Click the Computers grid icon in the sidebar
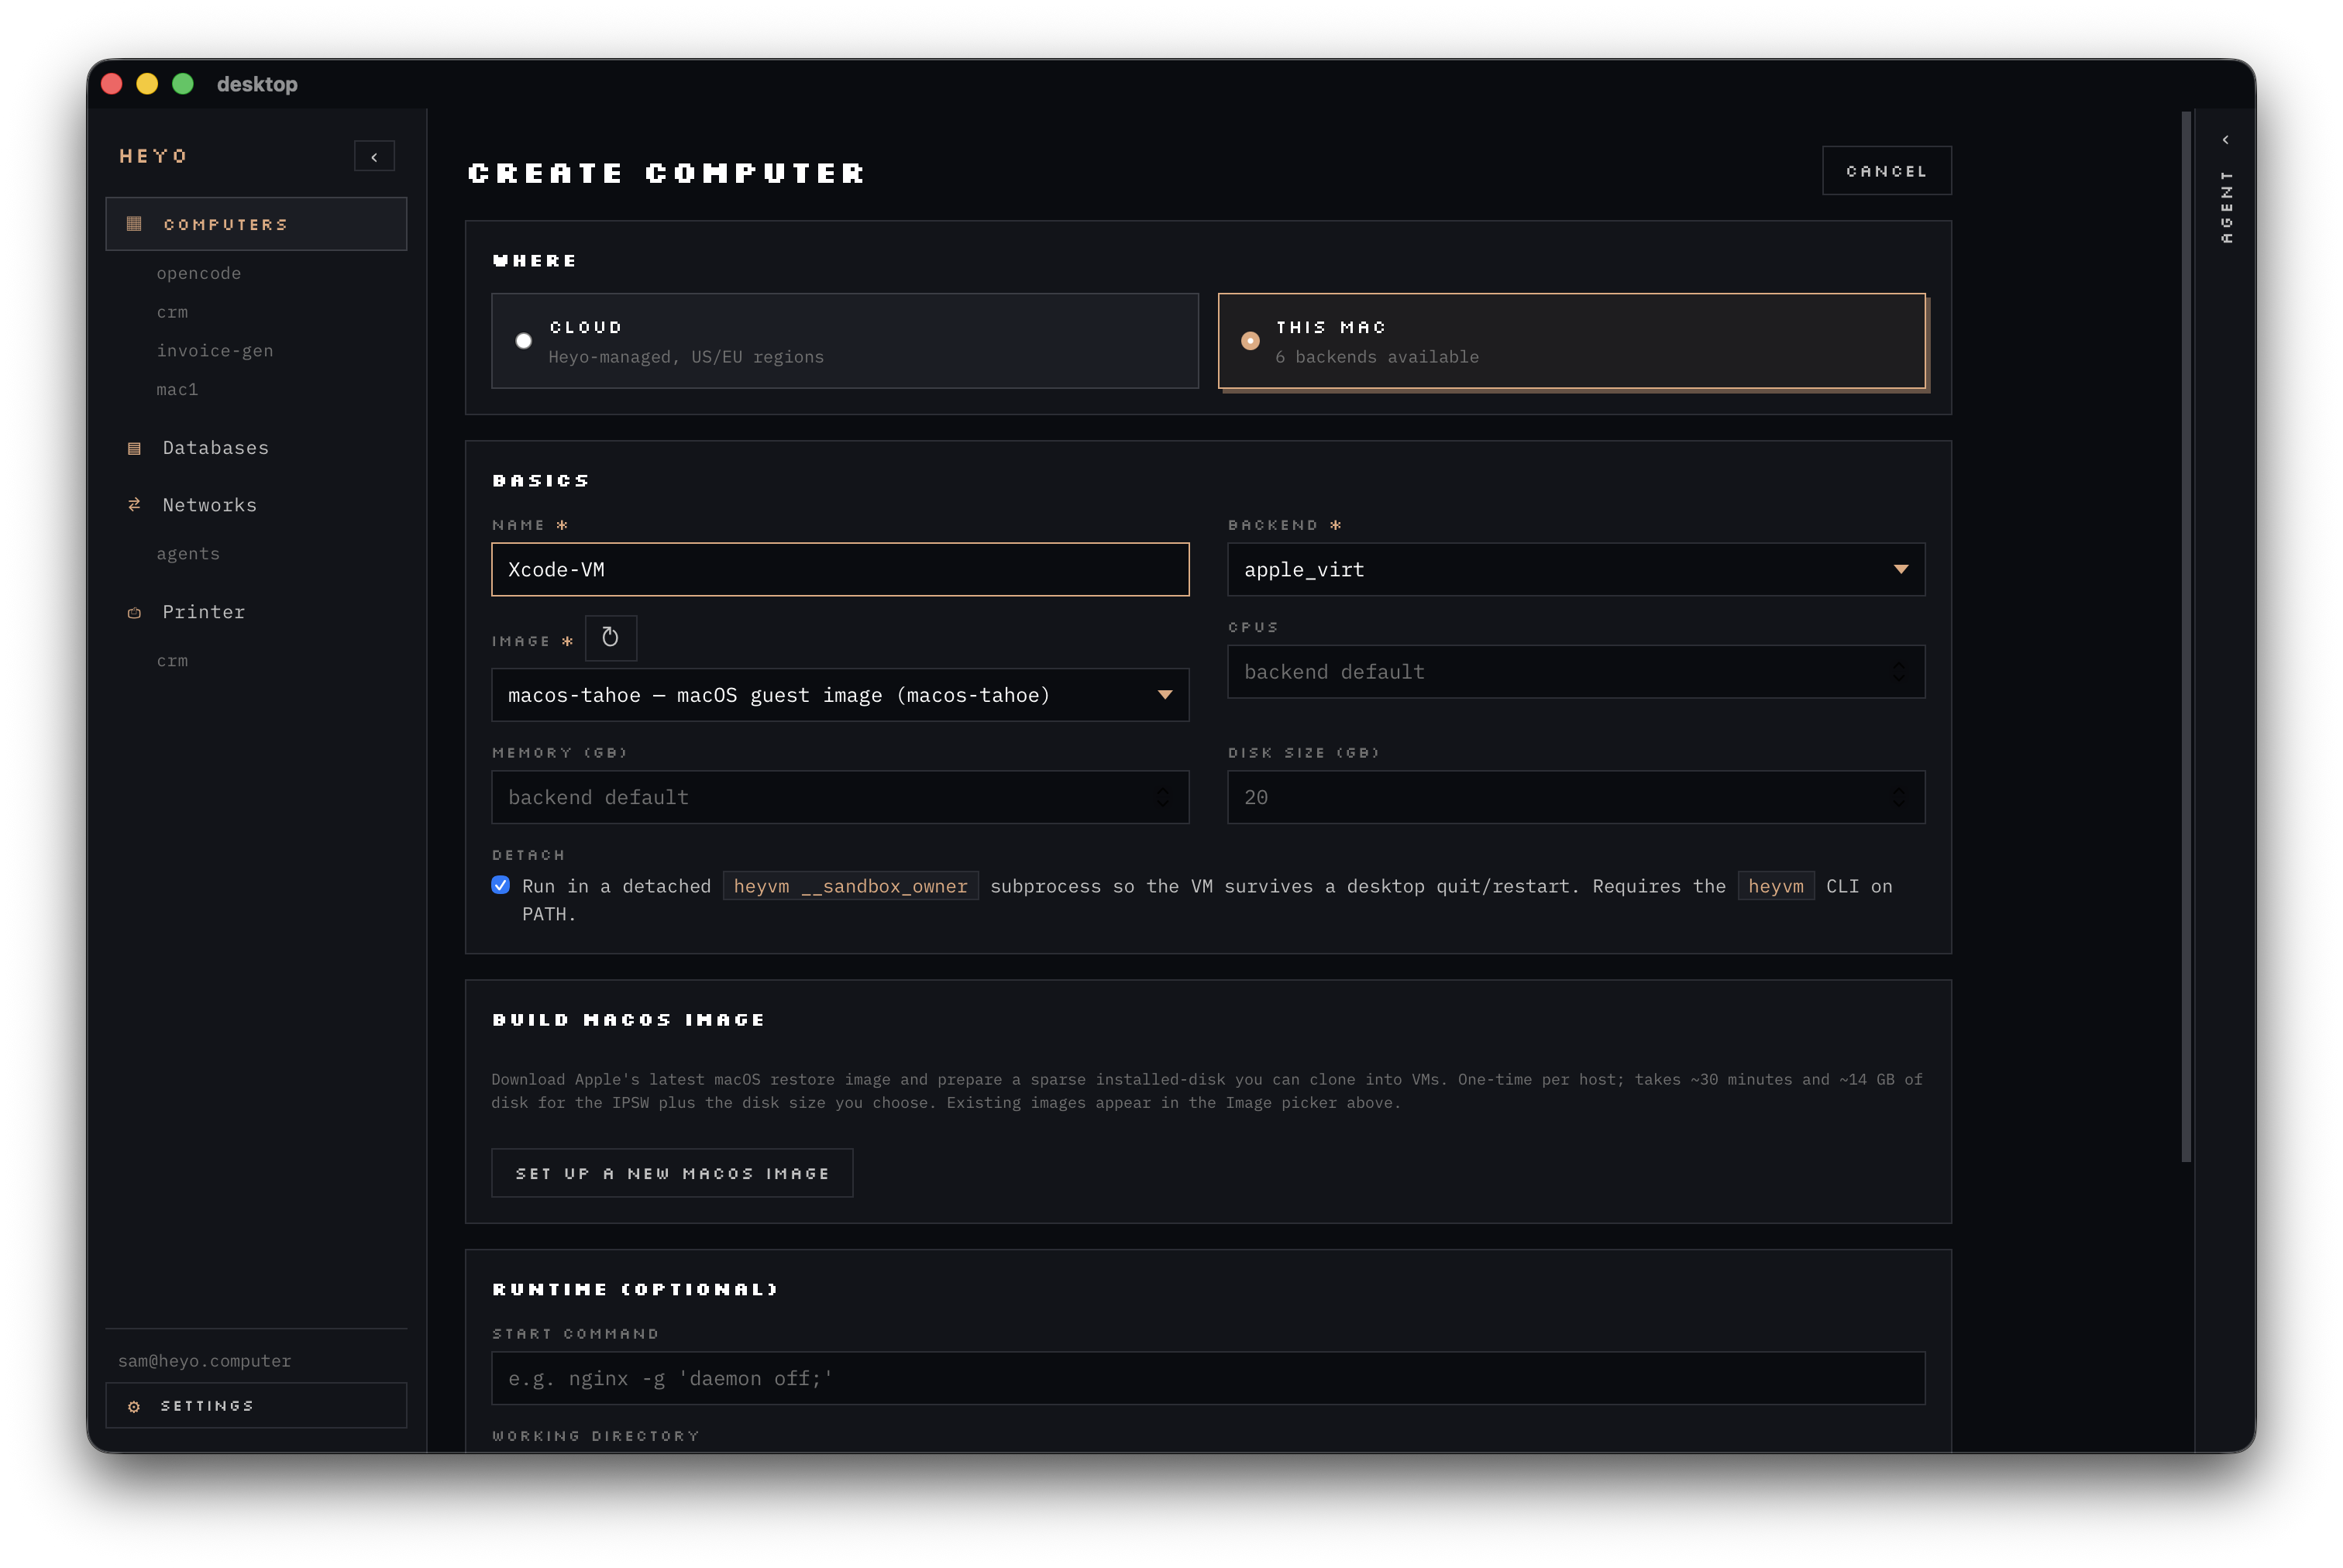 click(134, 224)
